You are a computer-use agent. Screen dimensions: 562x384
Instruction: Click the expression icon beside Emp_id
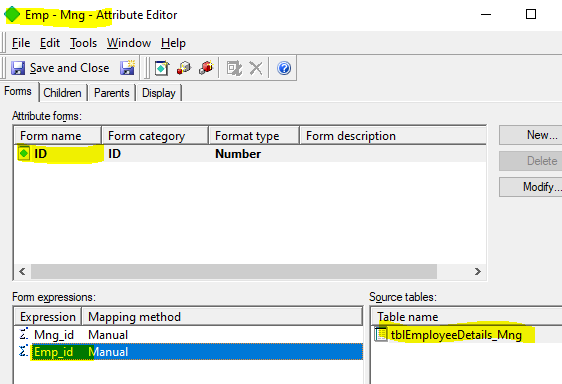pyautogui.click(x=24, y=351)
